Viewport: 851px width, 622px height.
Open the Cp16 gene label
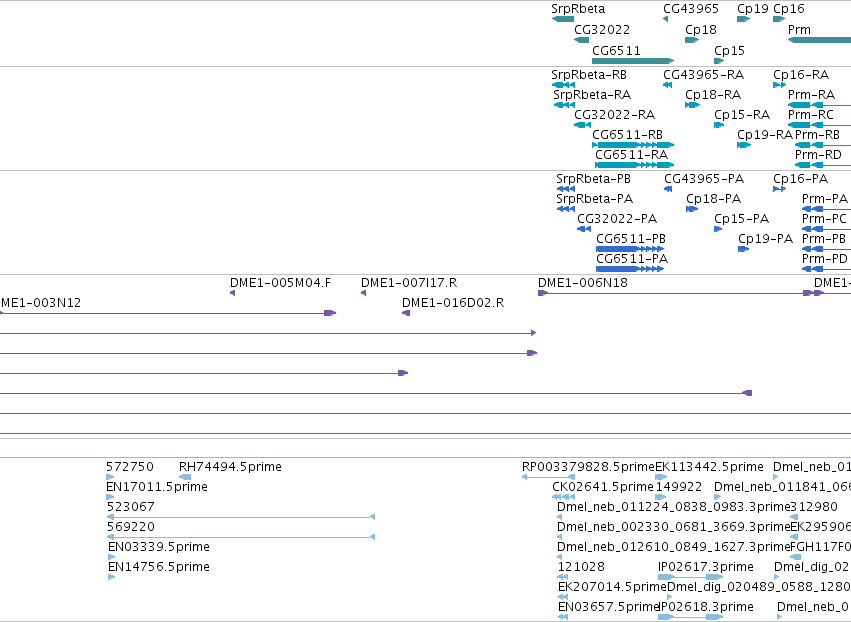(789, 9)
